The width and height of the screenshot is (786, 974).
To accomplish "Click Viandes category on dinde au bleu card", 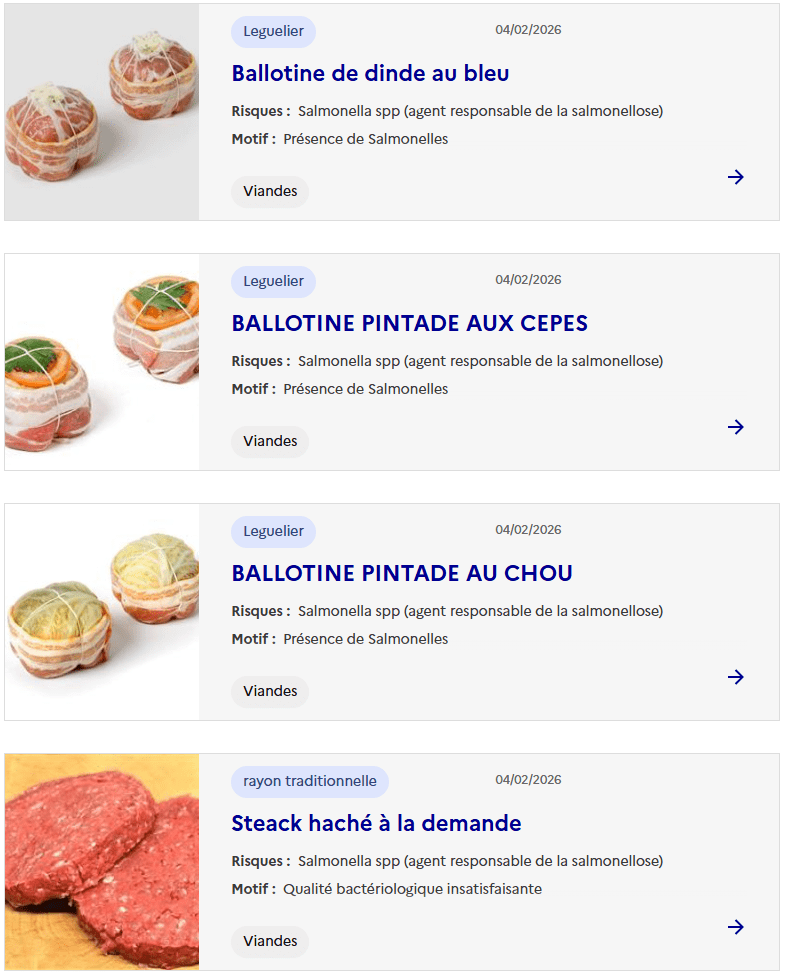I will point(270,191).
